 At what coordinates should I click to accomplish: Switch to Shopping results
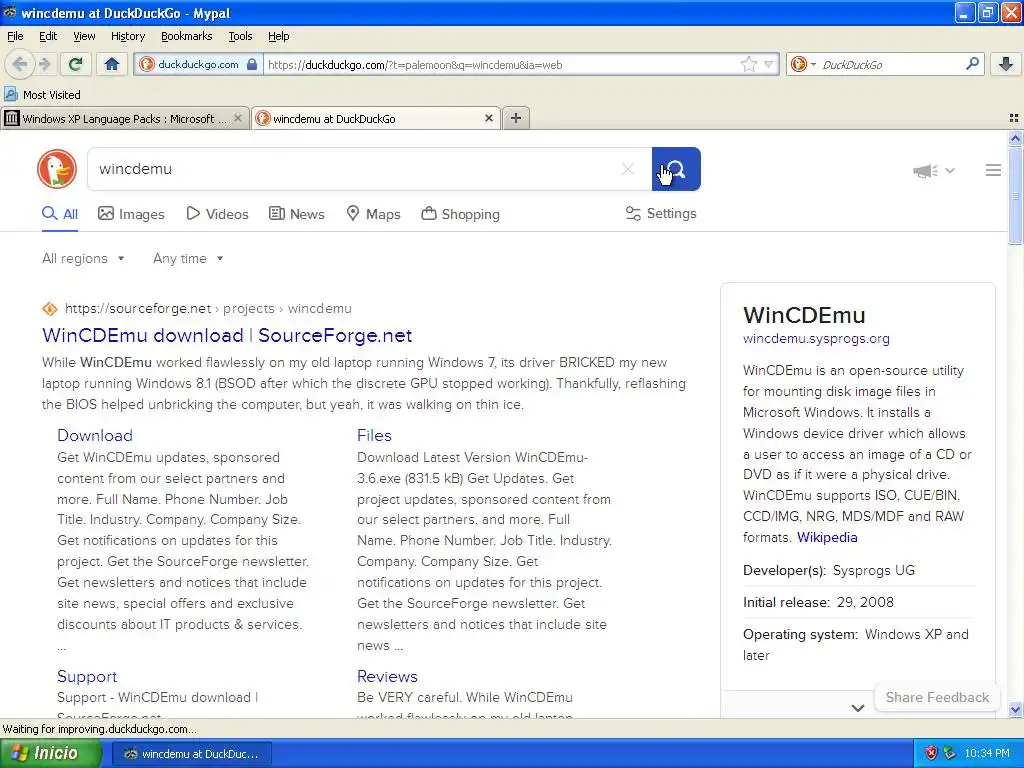460,214
